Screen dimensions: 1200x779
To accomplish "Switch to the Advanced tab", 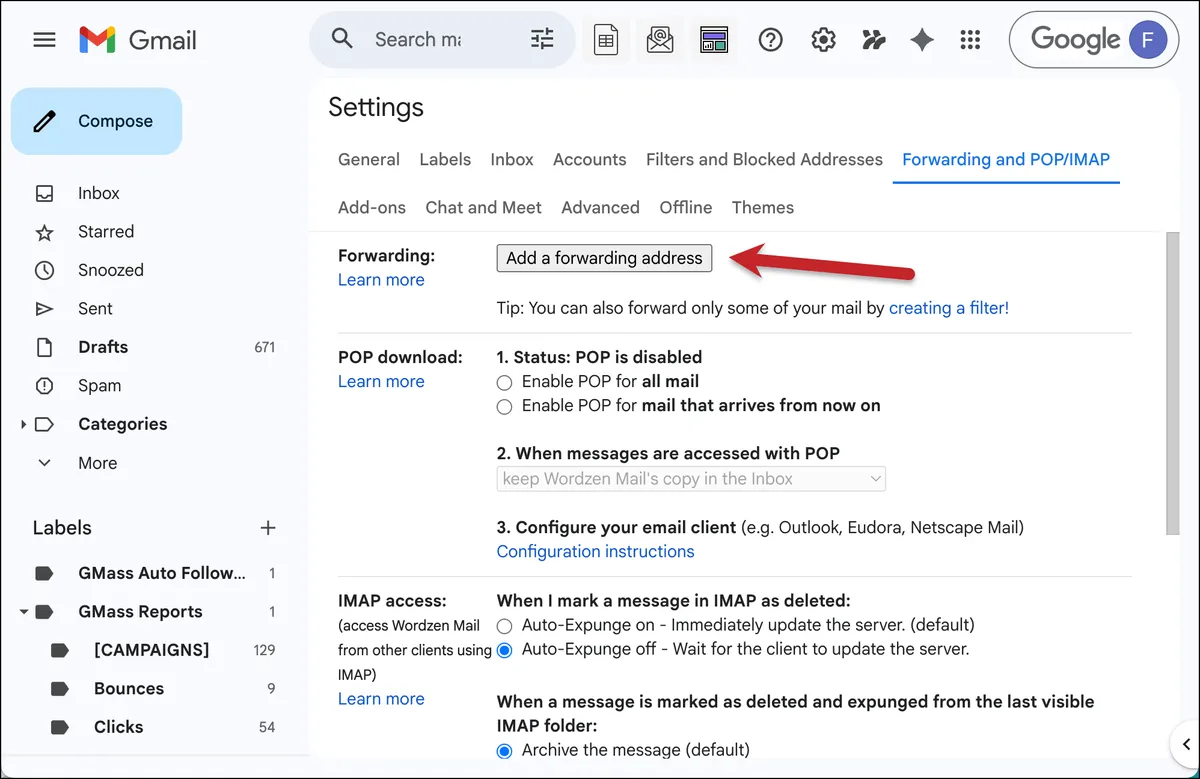I will click(x=600, y=207).
